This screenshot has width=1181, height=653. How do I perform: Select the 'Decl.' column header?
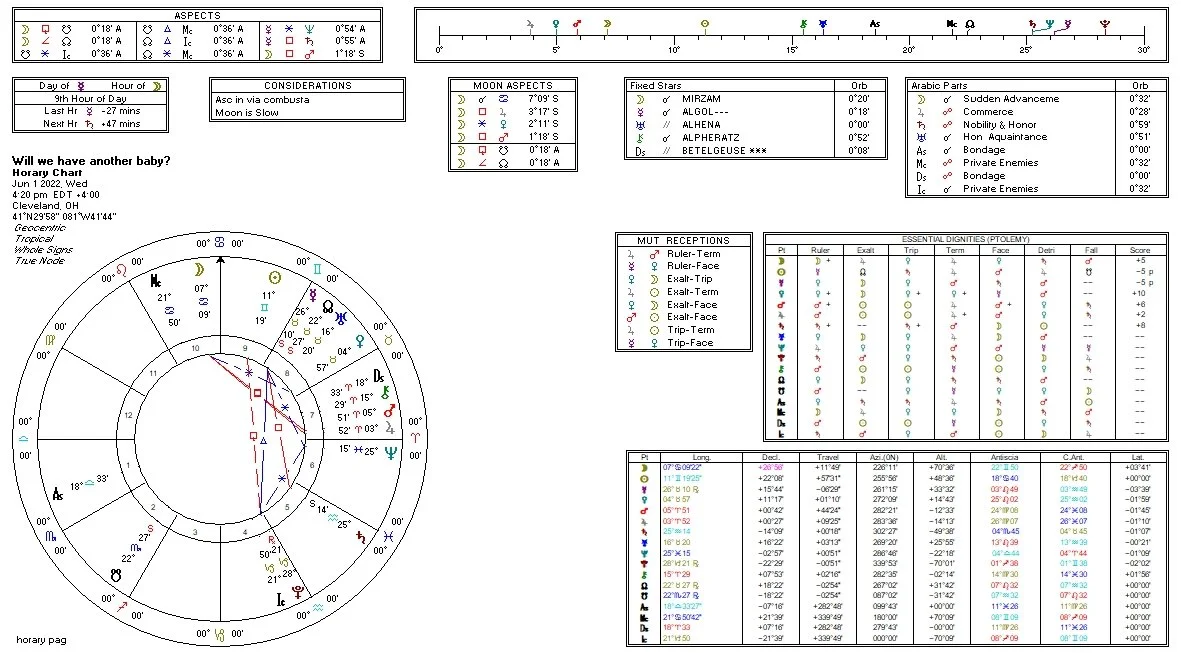pyautogui.click(x=771, y=457)
